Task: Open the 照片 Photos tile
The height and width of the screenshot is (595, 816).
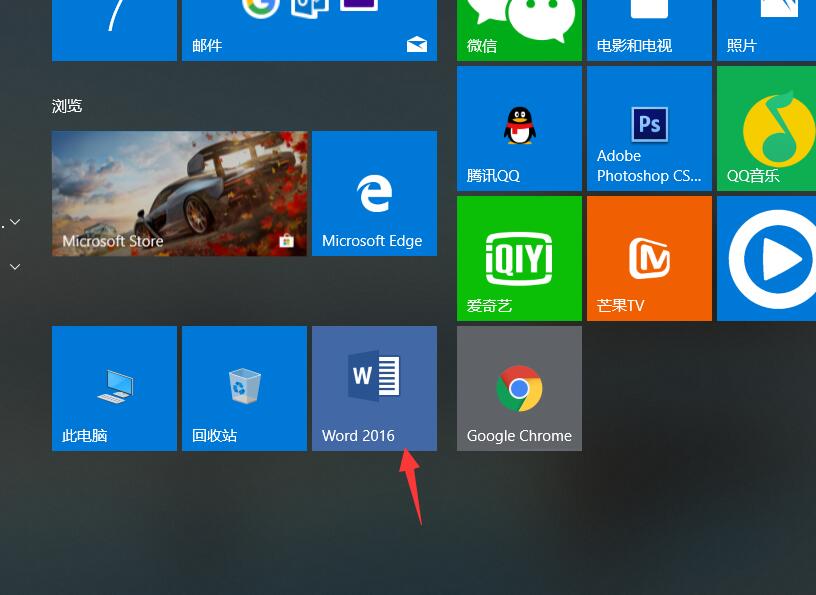Action: point(767,30)
